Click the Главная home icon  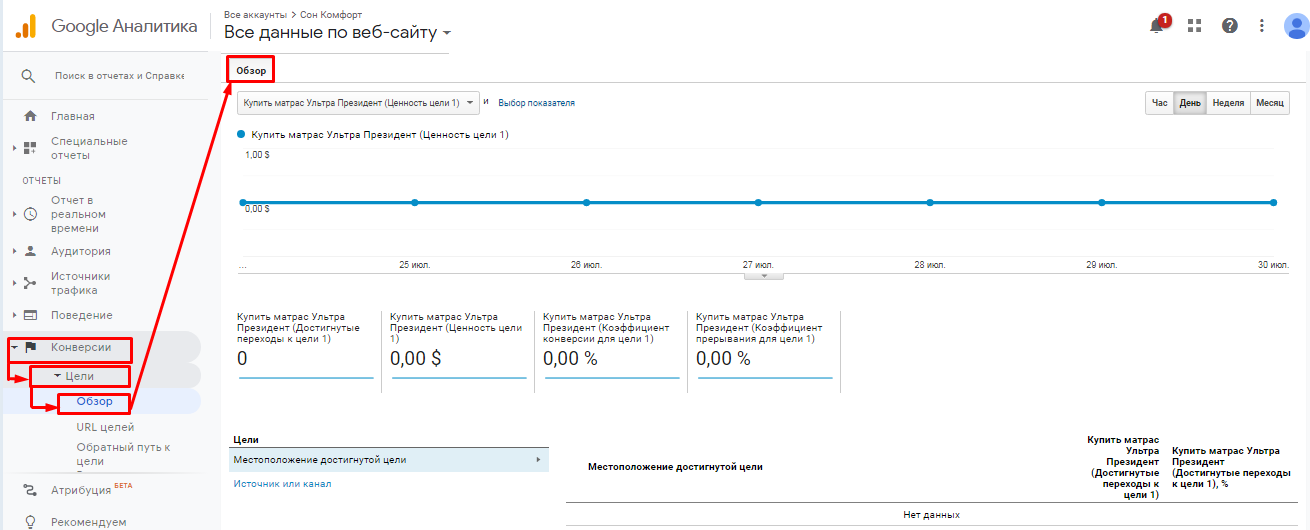click(x=30, y=116)
